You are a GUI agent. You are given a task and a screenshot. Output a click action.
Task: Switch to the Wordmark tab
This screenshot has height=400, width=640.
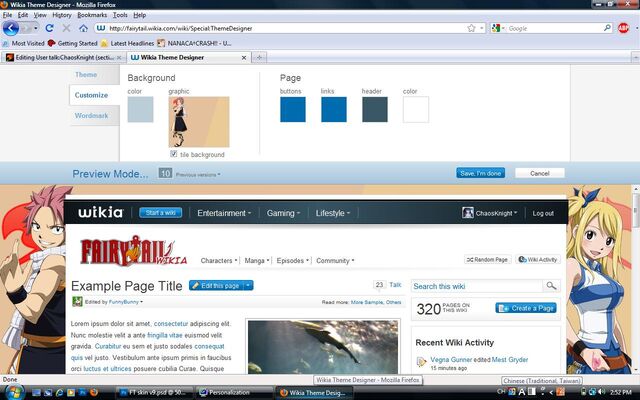[x=91, y=116]
